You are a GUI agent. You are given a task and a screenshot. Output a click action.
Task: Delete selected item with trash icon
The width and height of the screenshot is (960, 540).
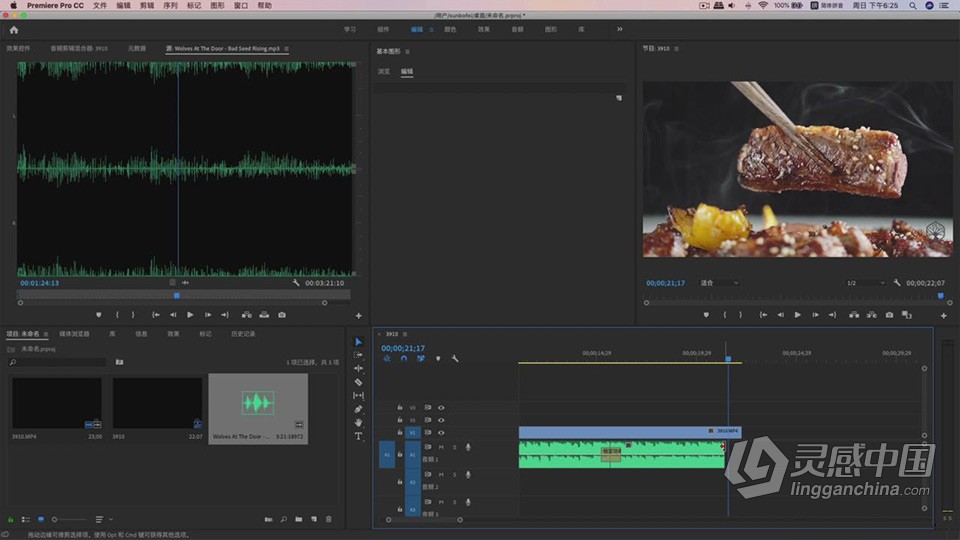point(329,519)
